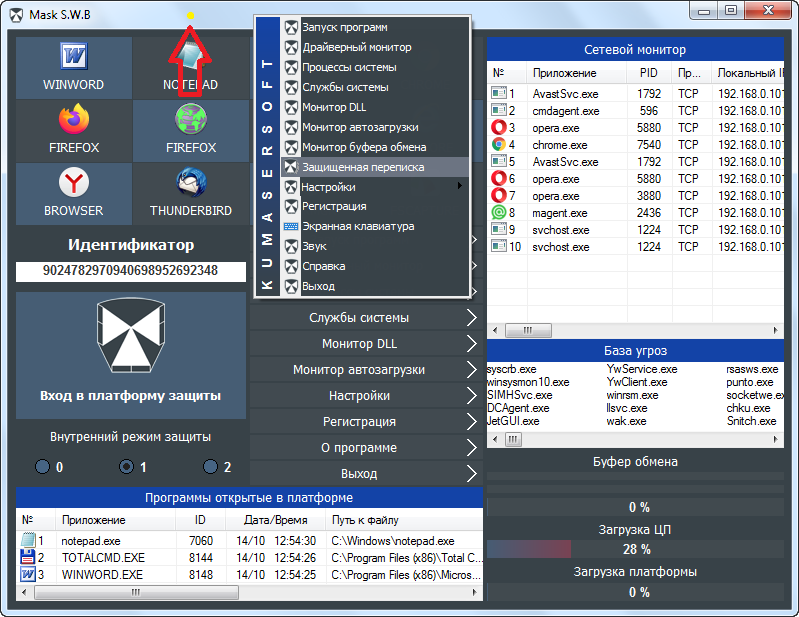Viewport: 799px width, 617px height.
Task: Click the magent.exe icon in row 8
Action: [498, 212]
